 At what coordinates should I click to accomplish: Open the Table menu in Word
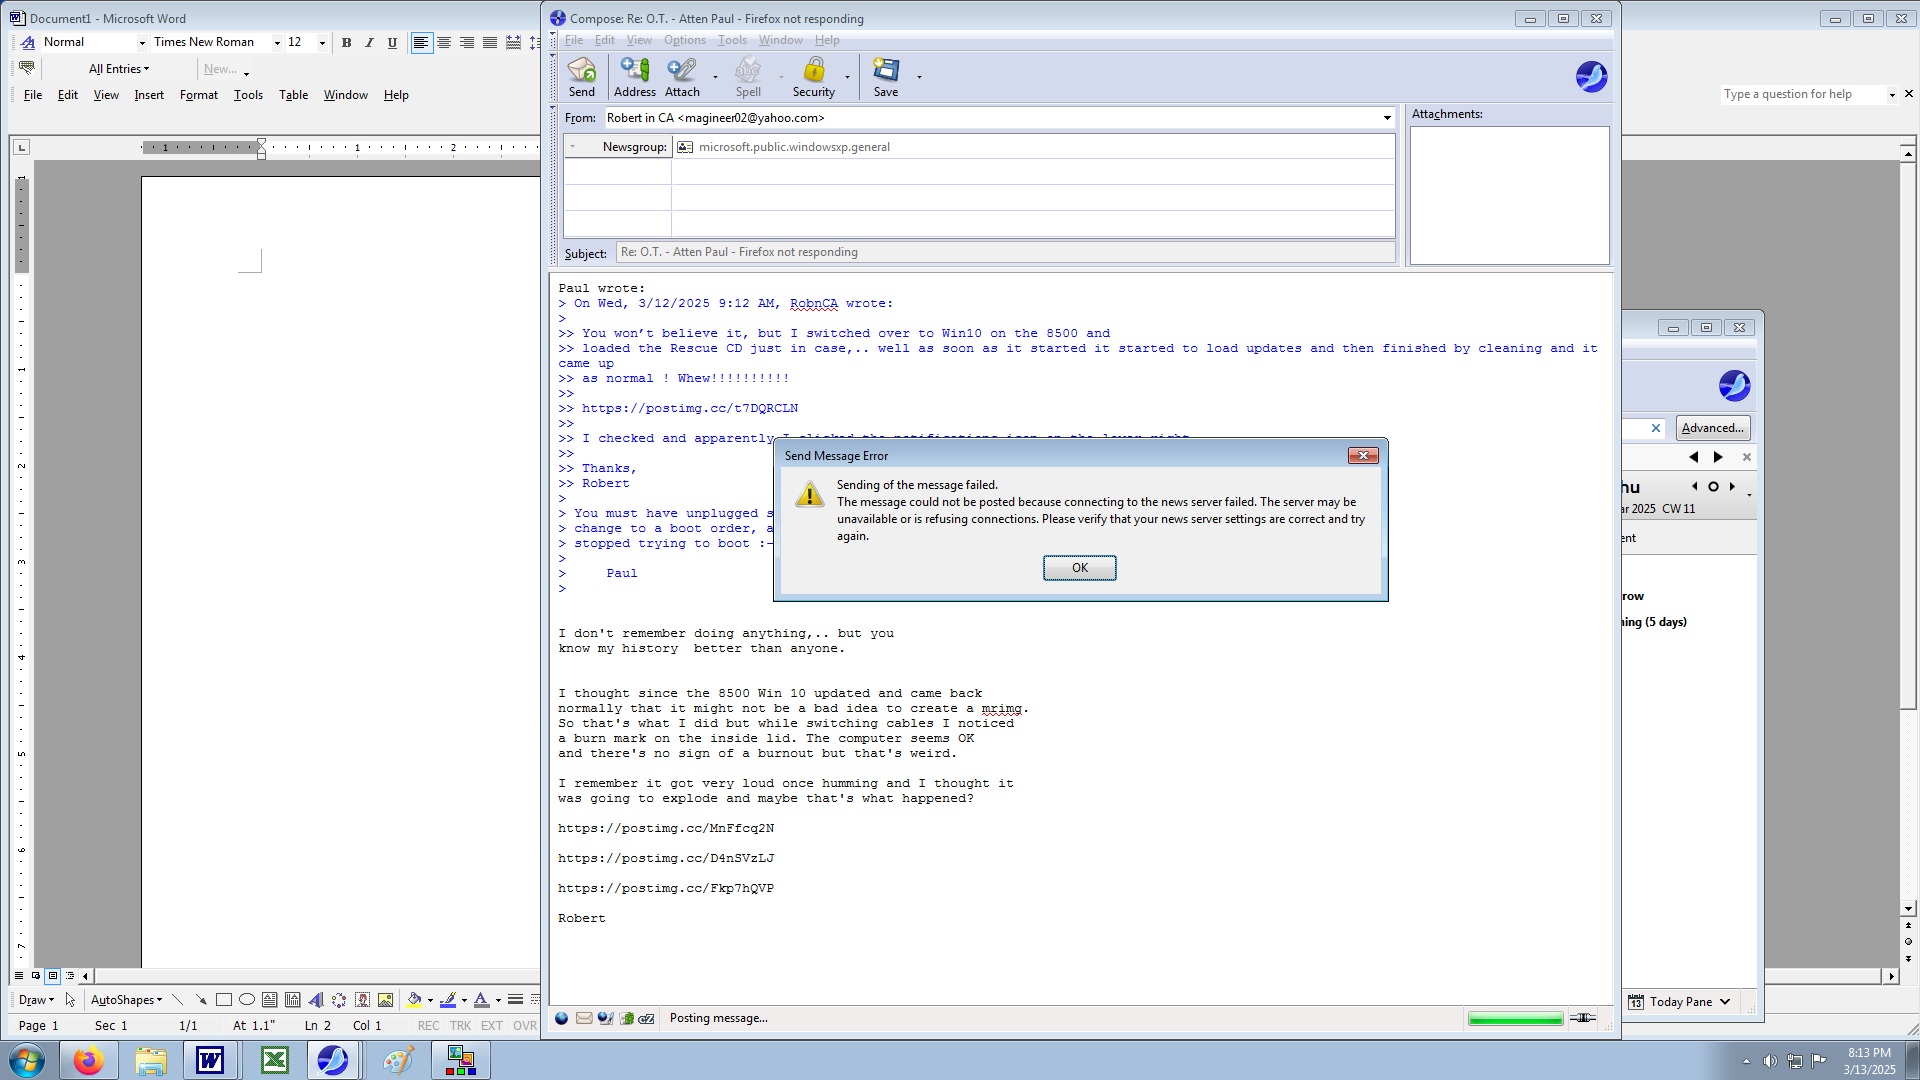tap(293, 95)
